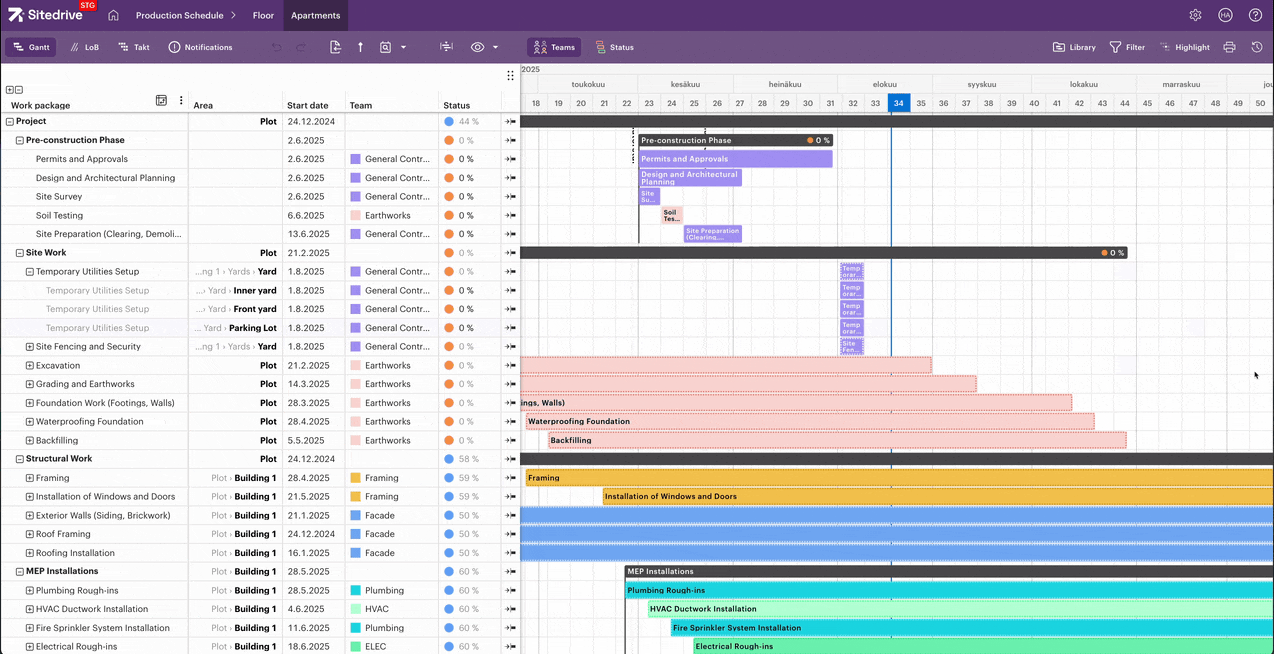This screenshot has width=1274, height=654.
Task: Click the home icon in header
Action: coord(113,16)
